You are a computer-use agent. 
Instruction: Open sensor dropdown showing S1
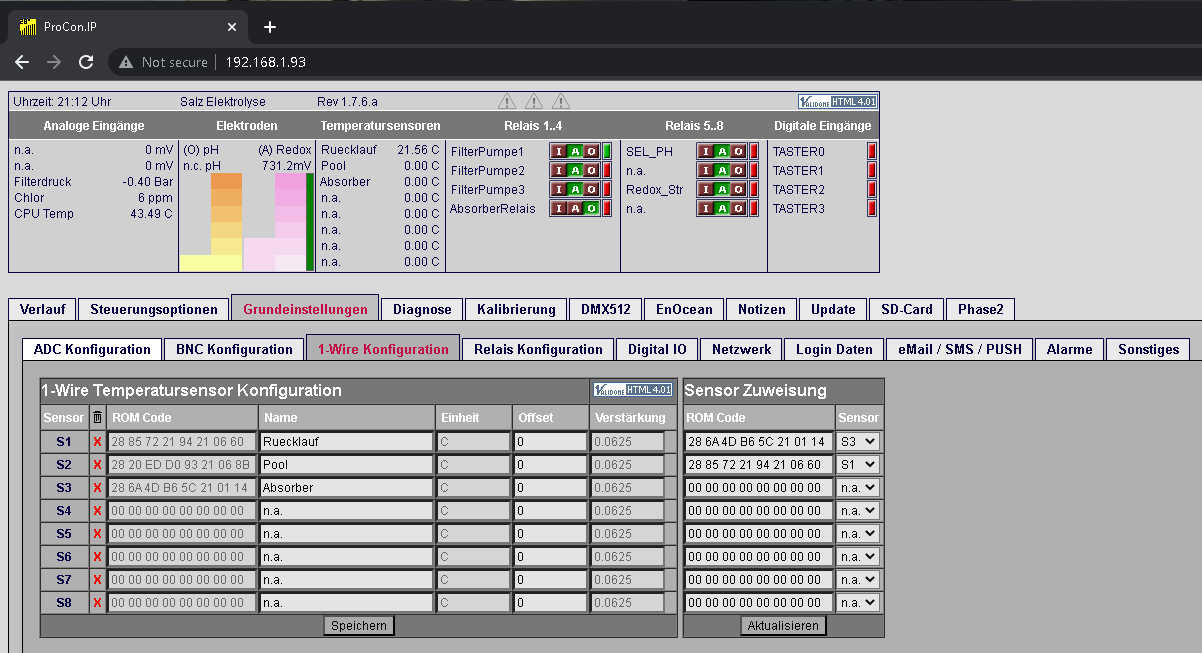tap(858, 464)
